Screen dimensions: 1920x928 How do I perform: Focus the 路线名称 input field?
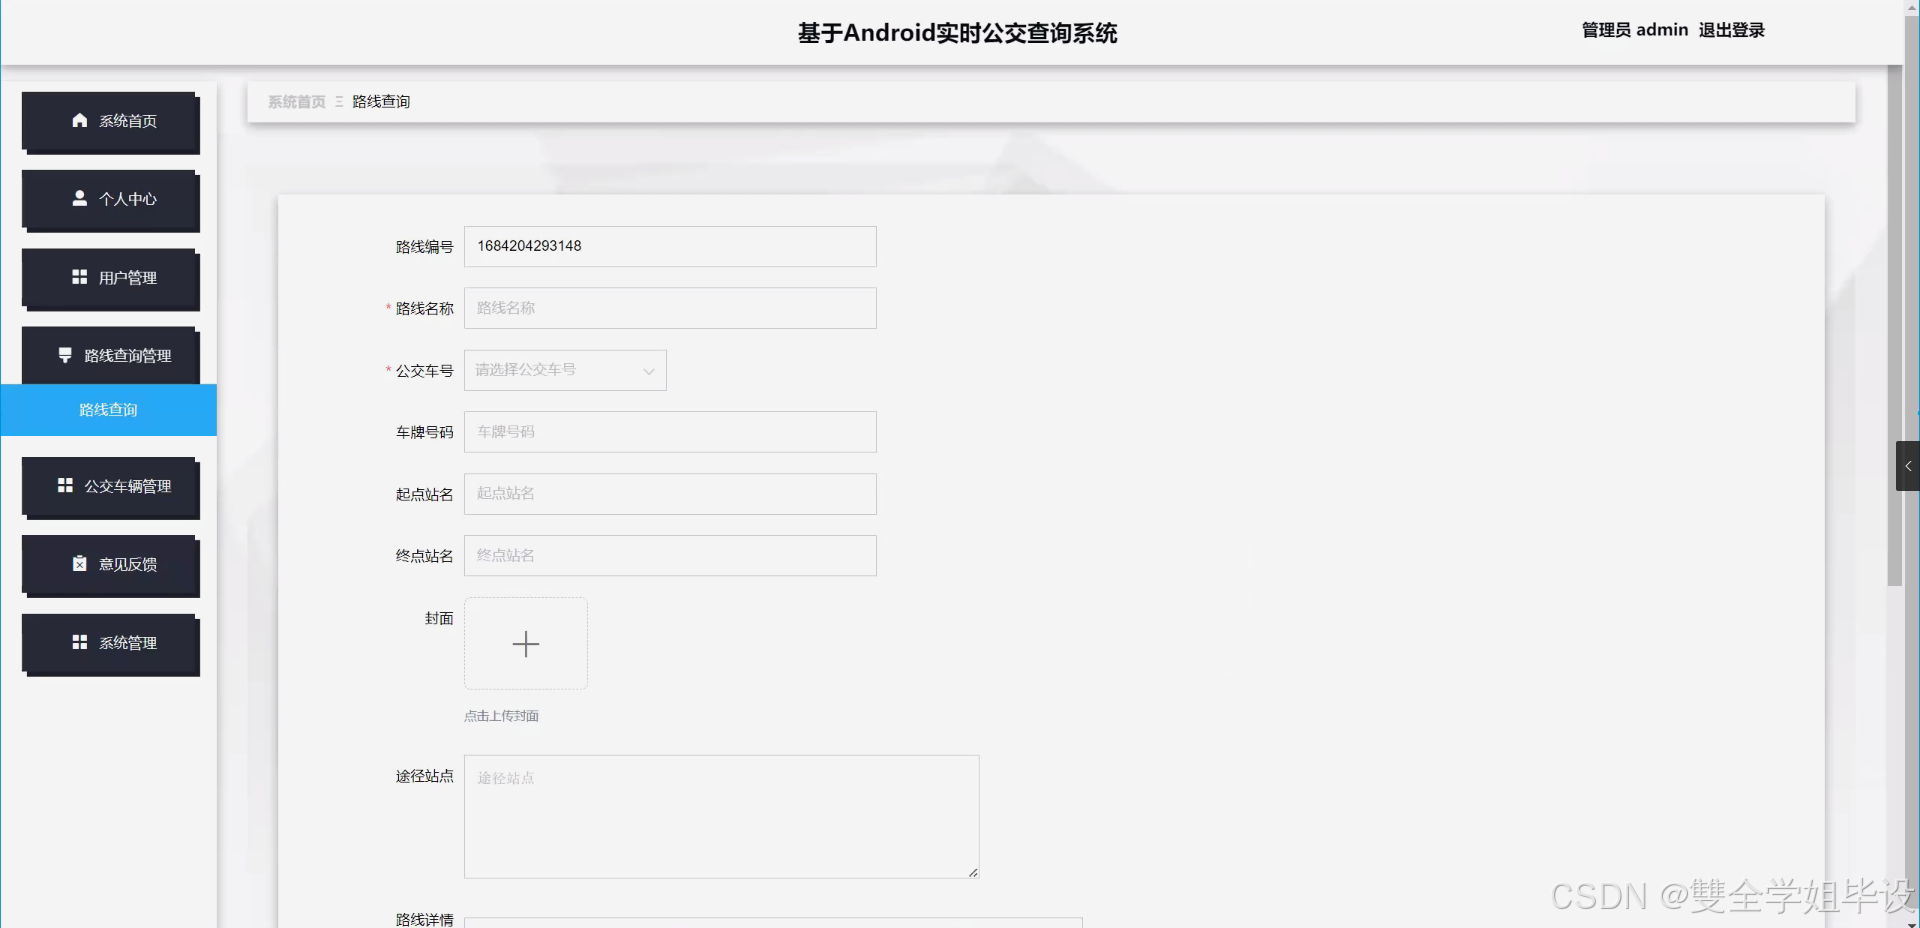pos(669,308)
